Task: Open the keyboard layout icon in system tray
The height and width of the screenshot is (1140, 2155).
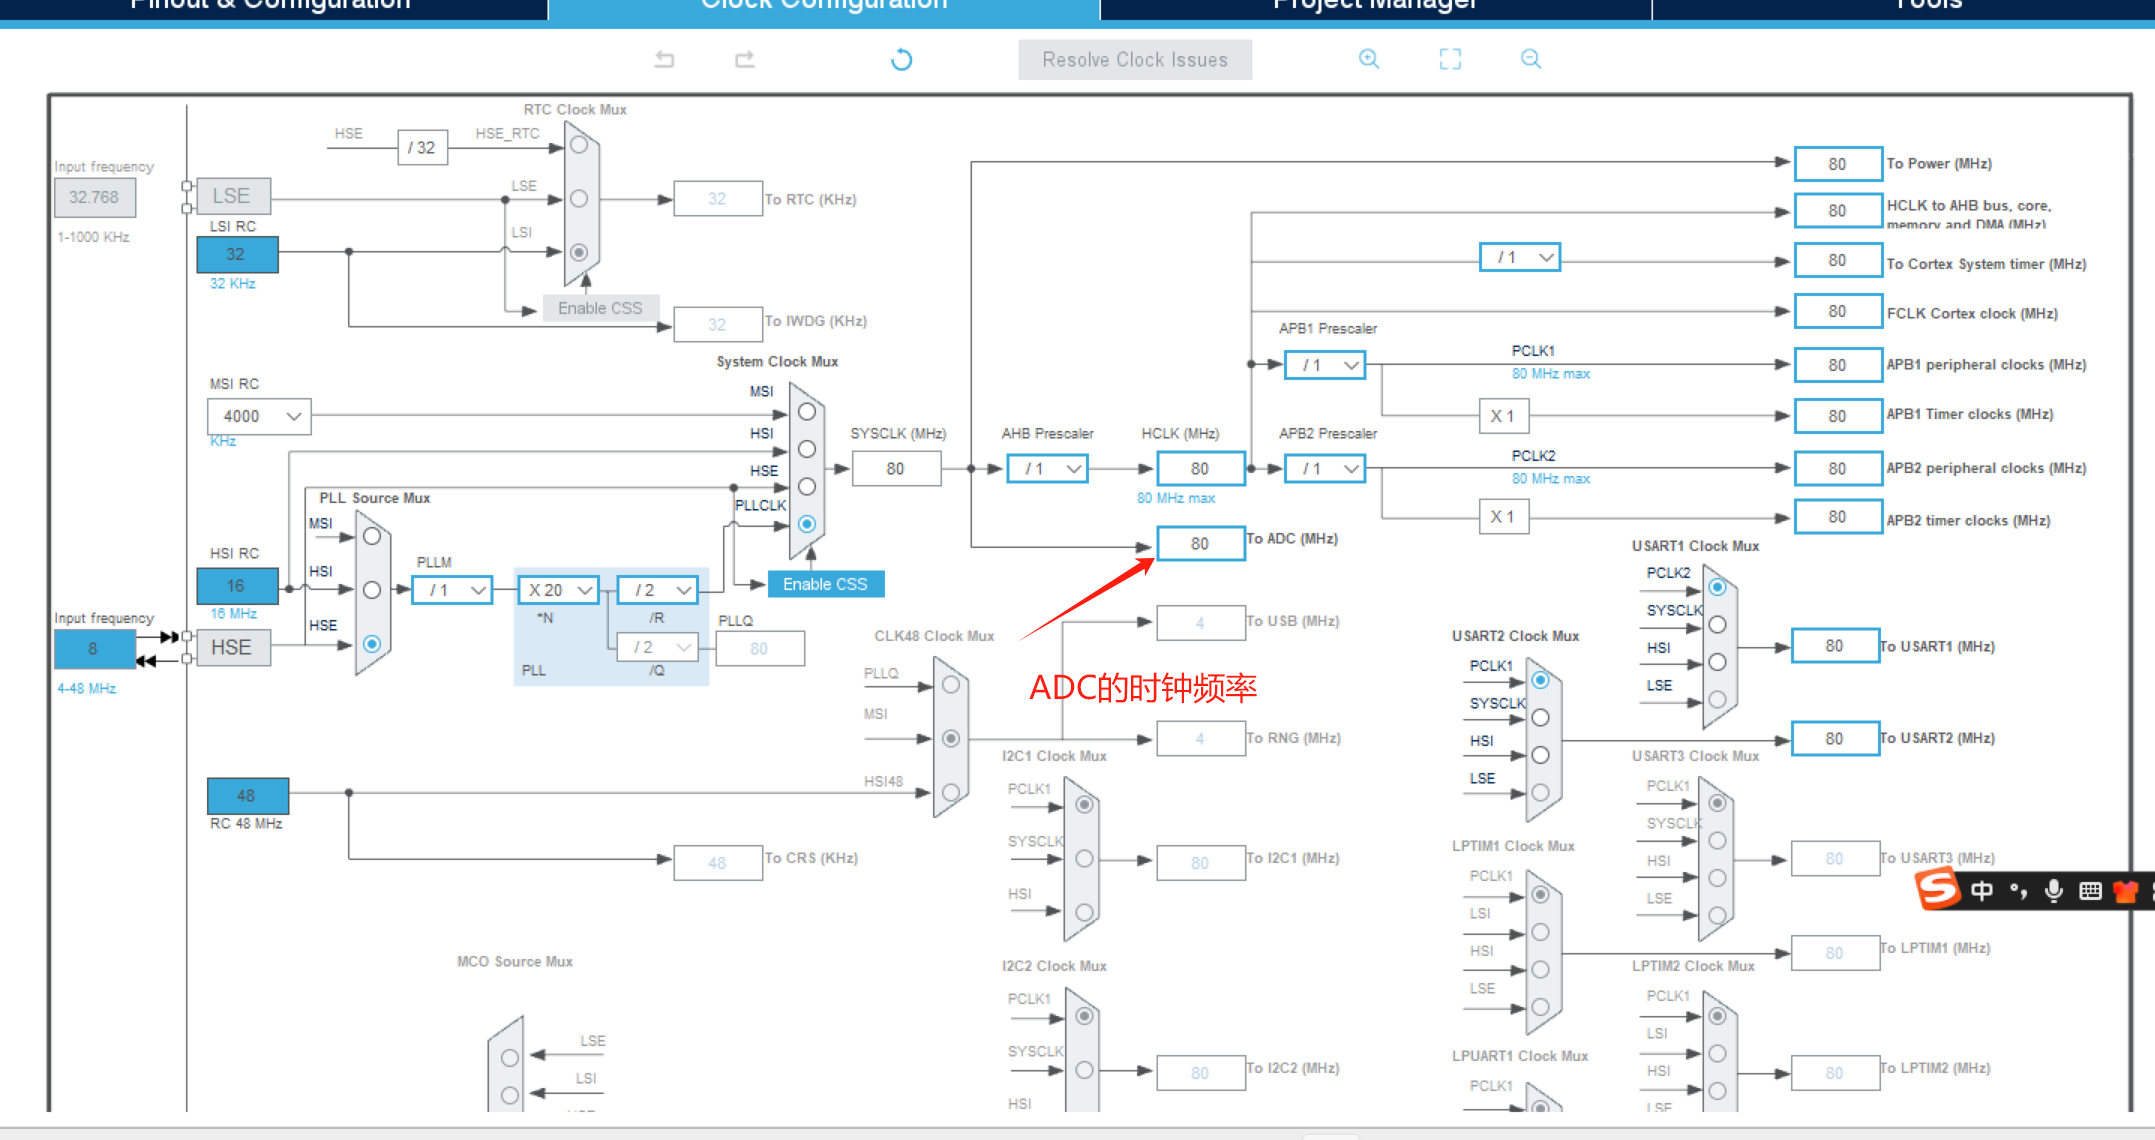Action: click(x=2089, y=890)
